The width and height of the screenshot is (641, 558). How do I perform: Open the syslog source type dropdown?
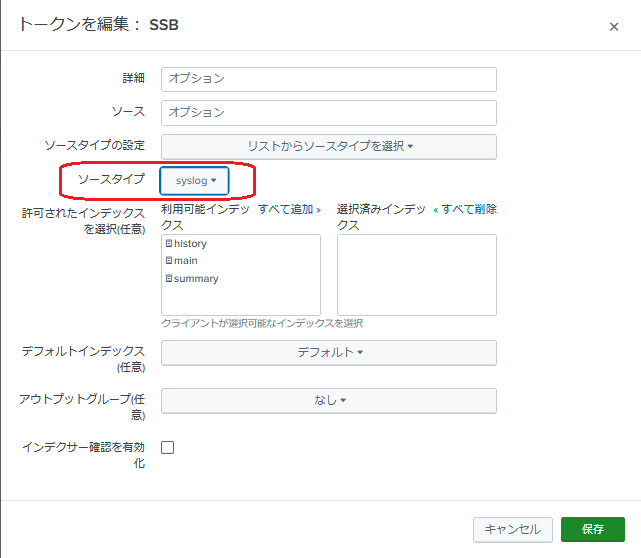[x=195, y=181]
